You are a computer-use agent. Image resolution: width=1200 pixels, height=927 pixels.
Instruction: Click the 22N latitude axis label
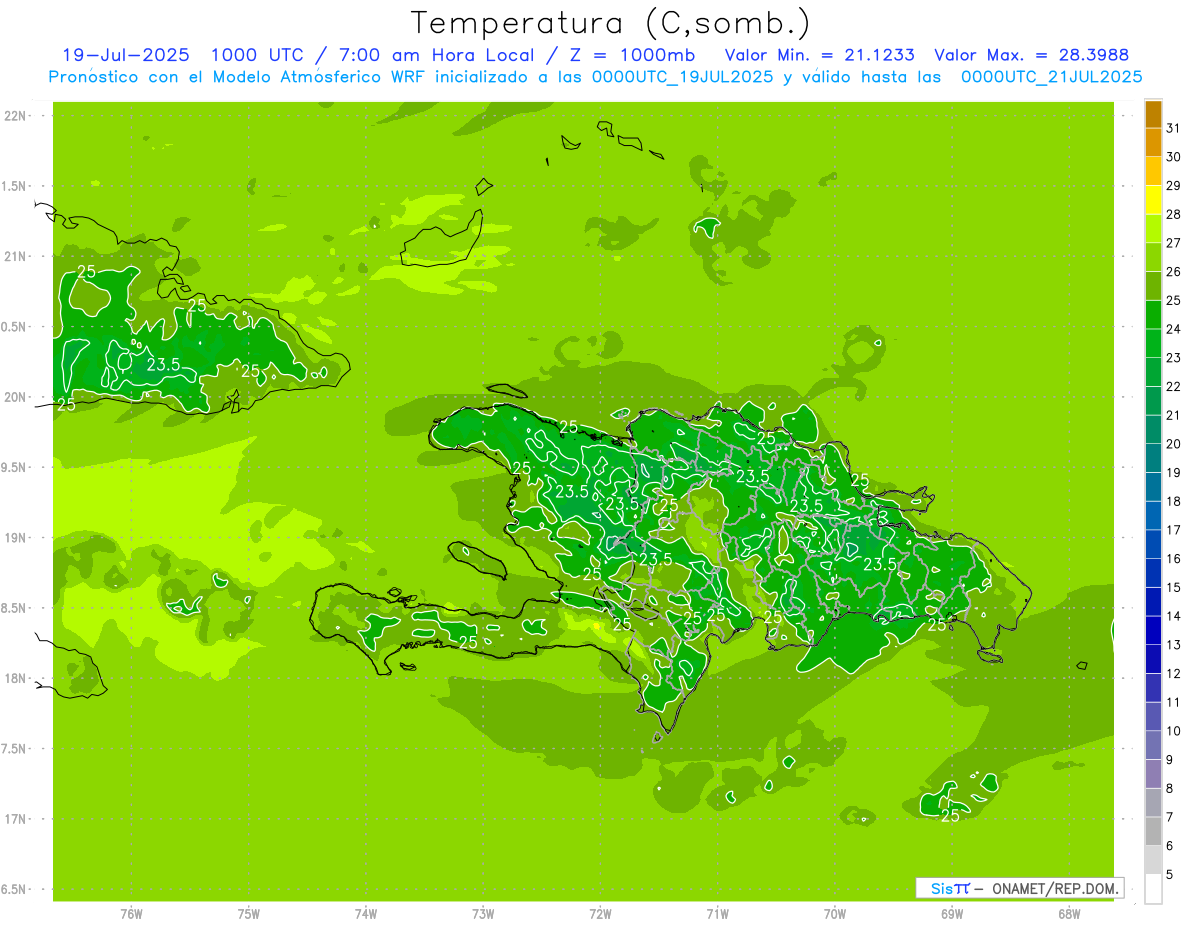[15, 116]
